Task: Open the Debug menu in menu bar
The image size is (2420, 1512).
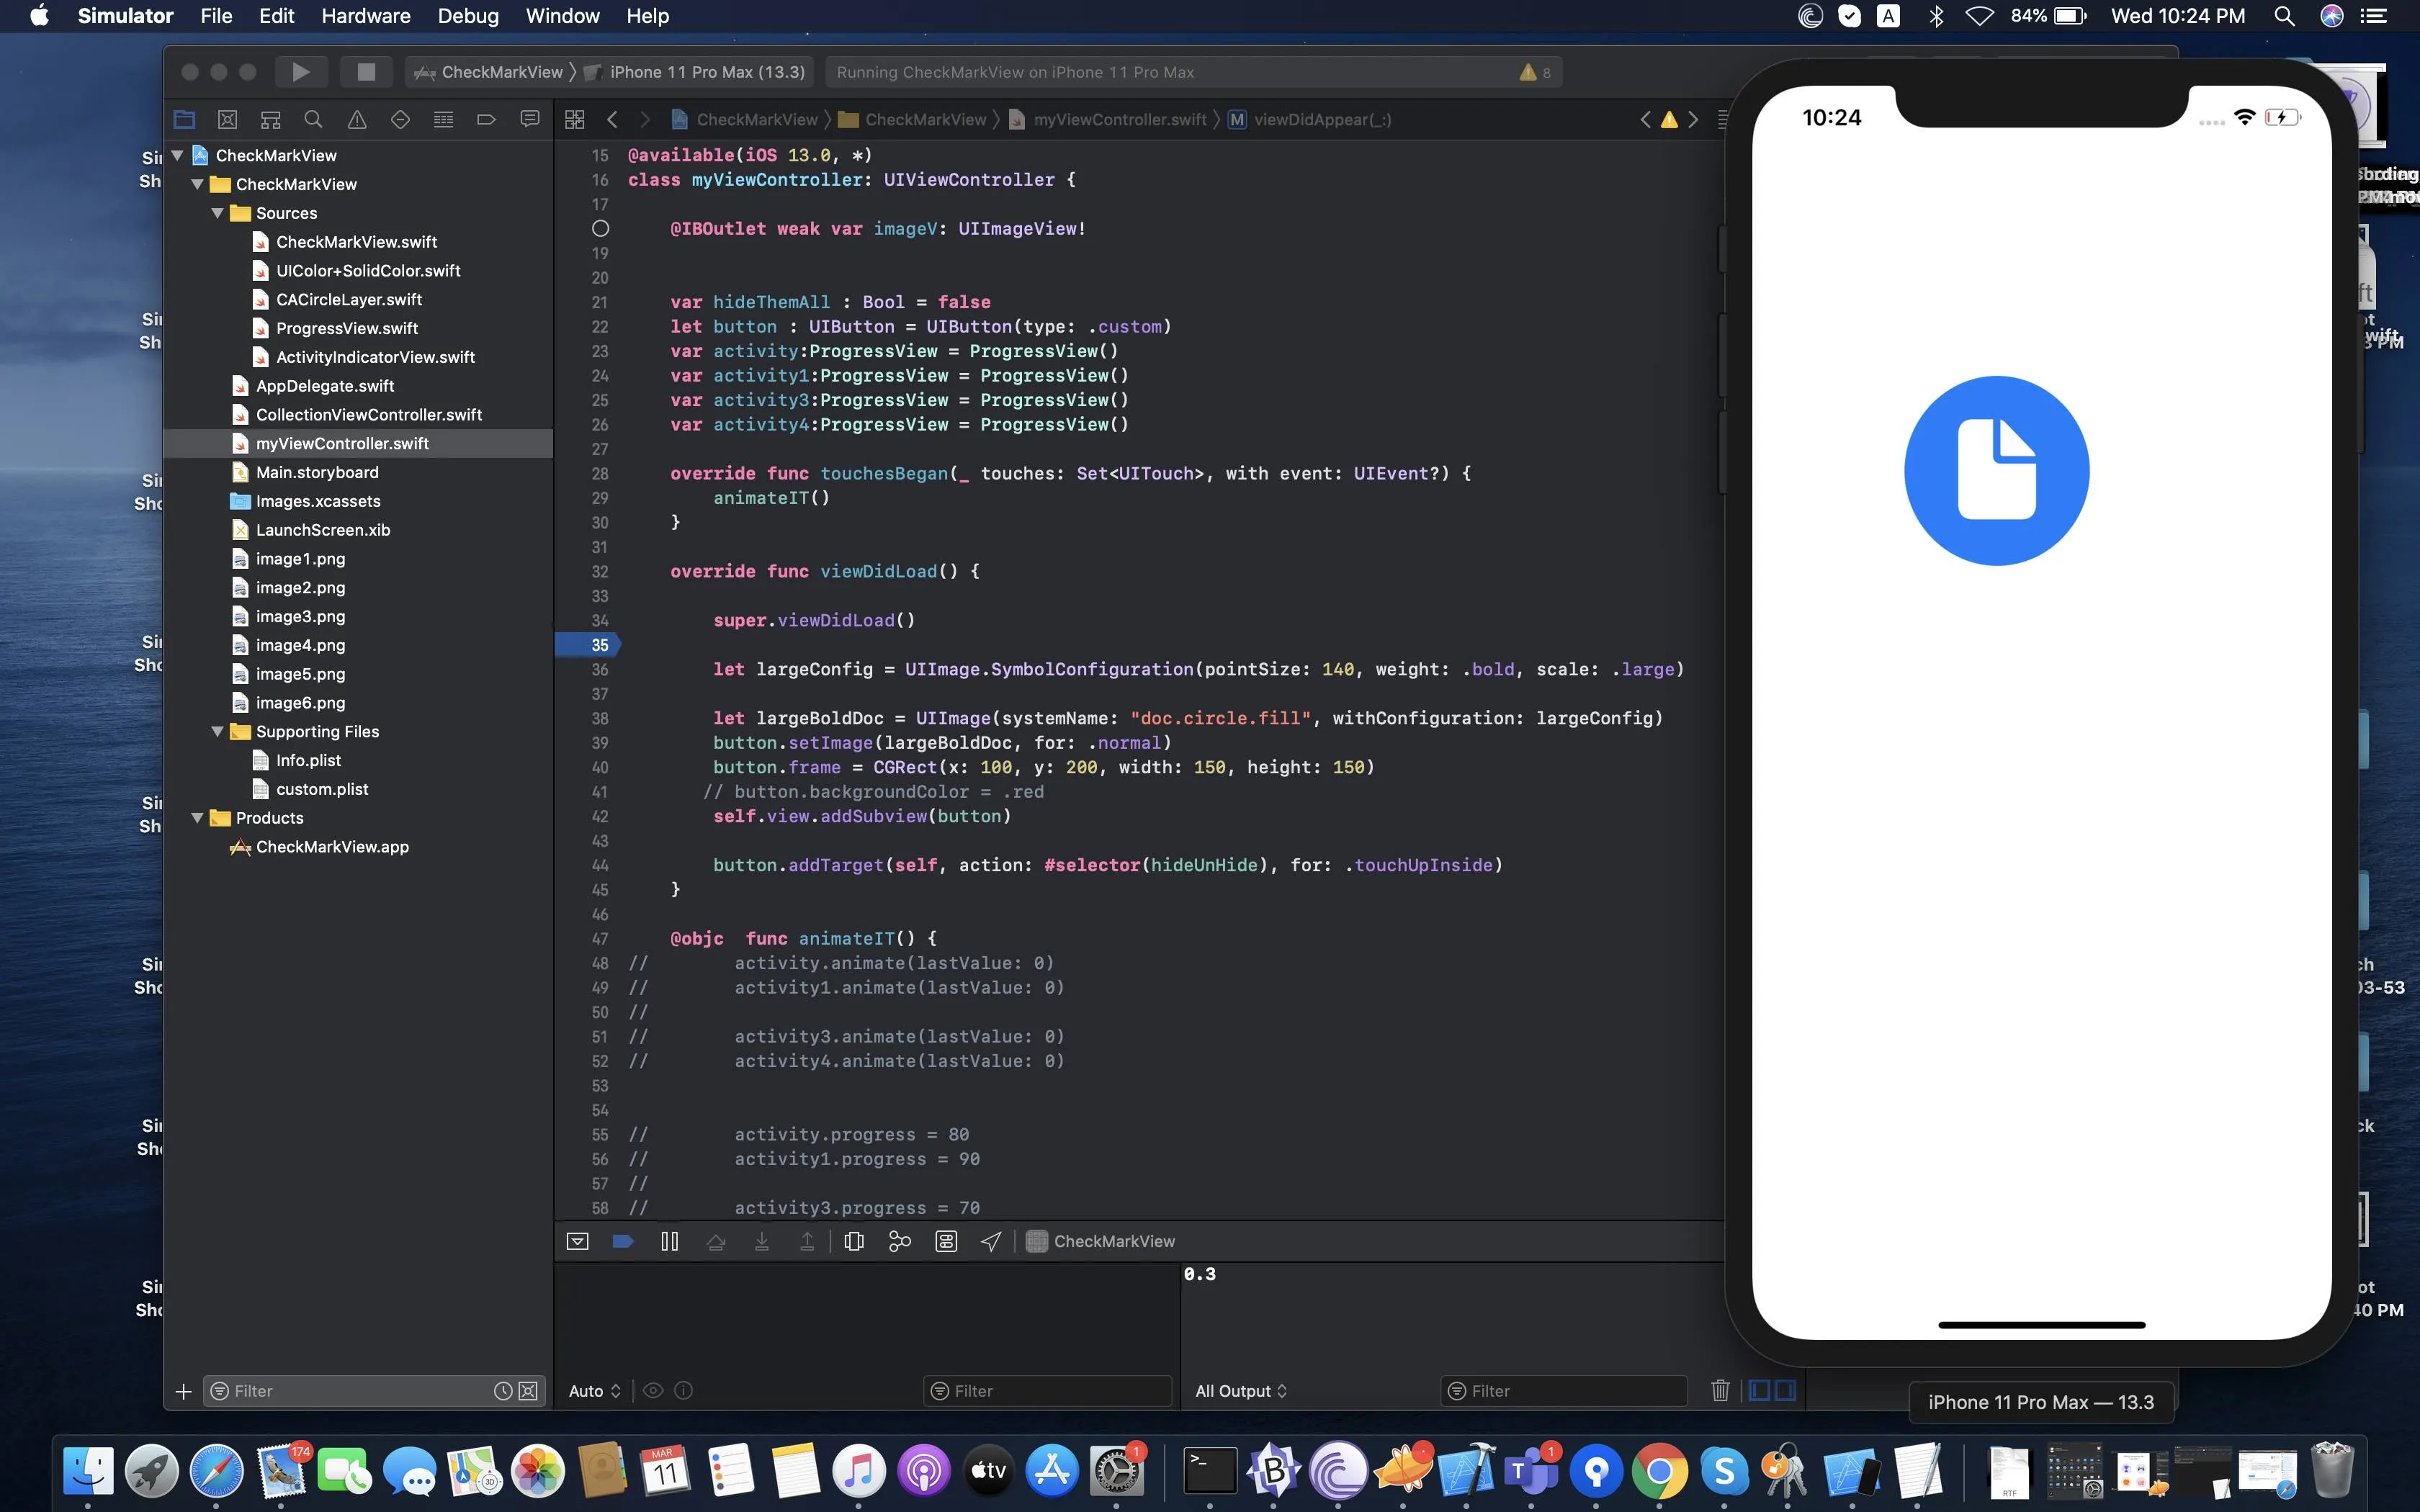Action: [x=467, y=16]
